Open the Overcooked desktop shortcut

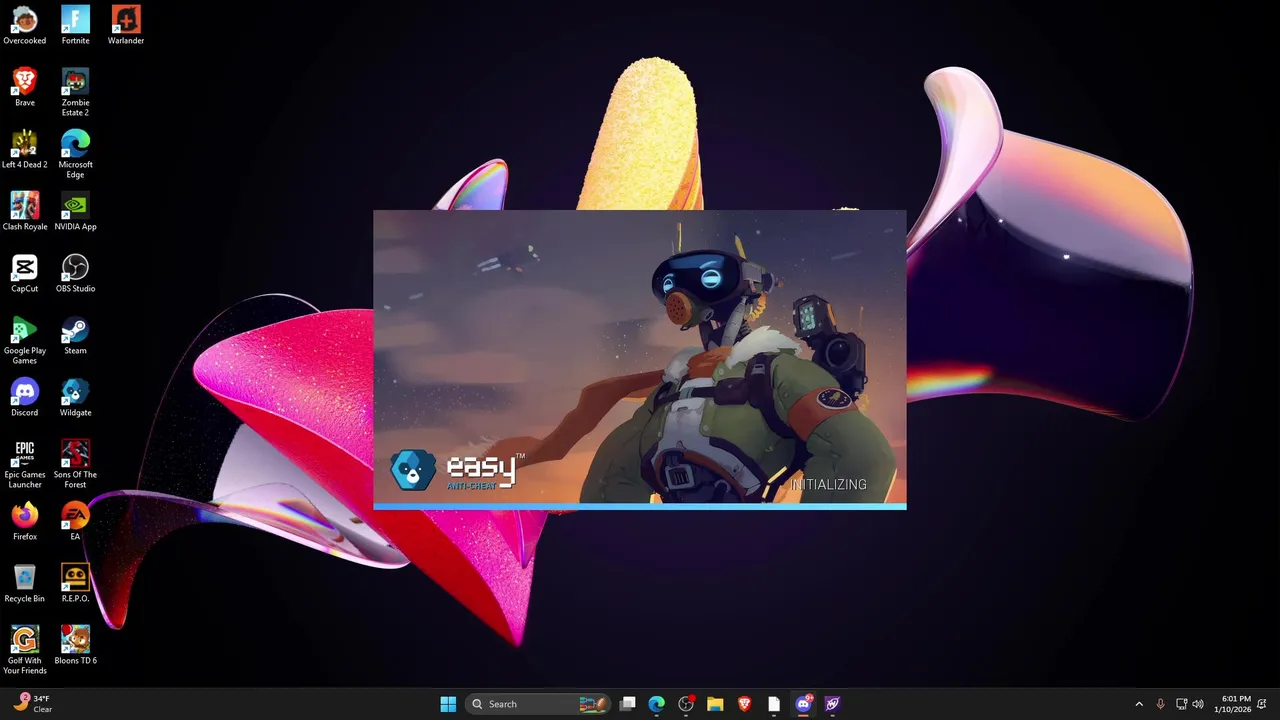pos(24,25)
